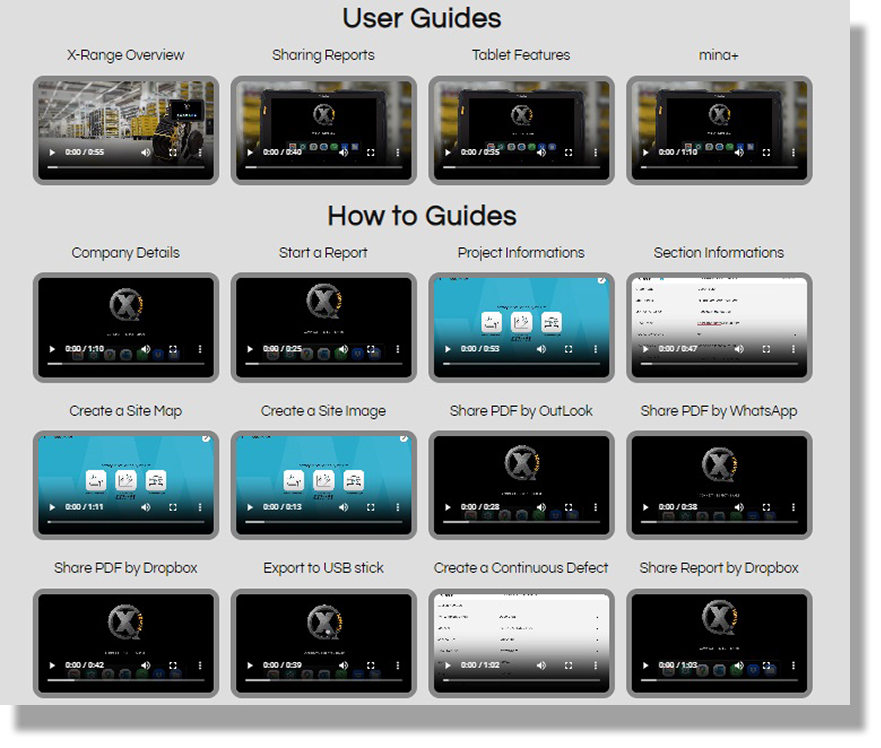
Task: Play the Company Details video
Action: [x=51, y=350]
